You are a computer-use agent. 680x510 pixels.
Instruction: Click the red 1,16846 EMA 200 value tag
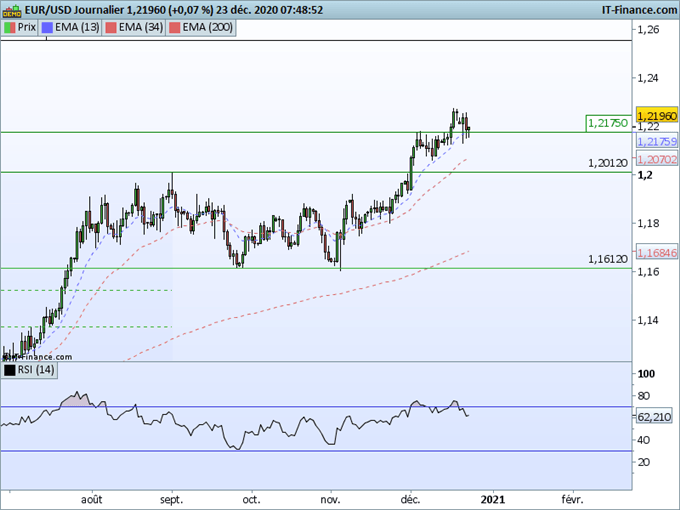coord(657,253)
